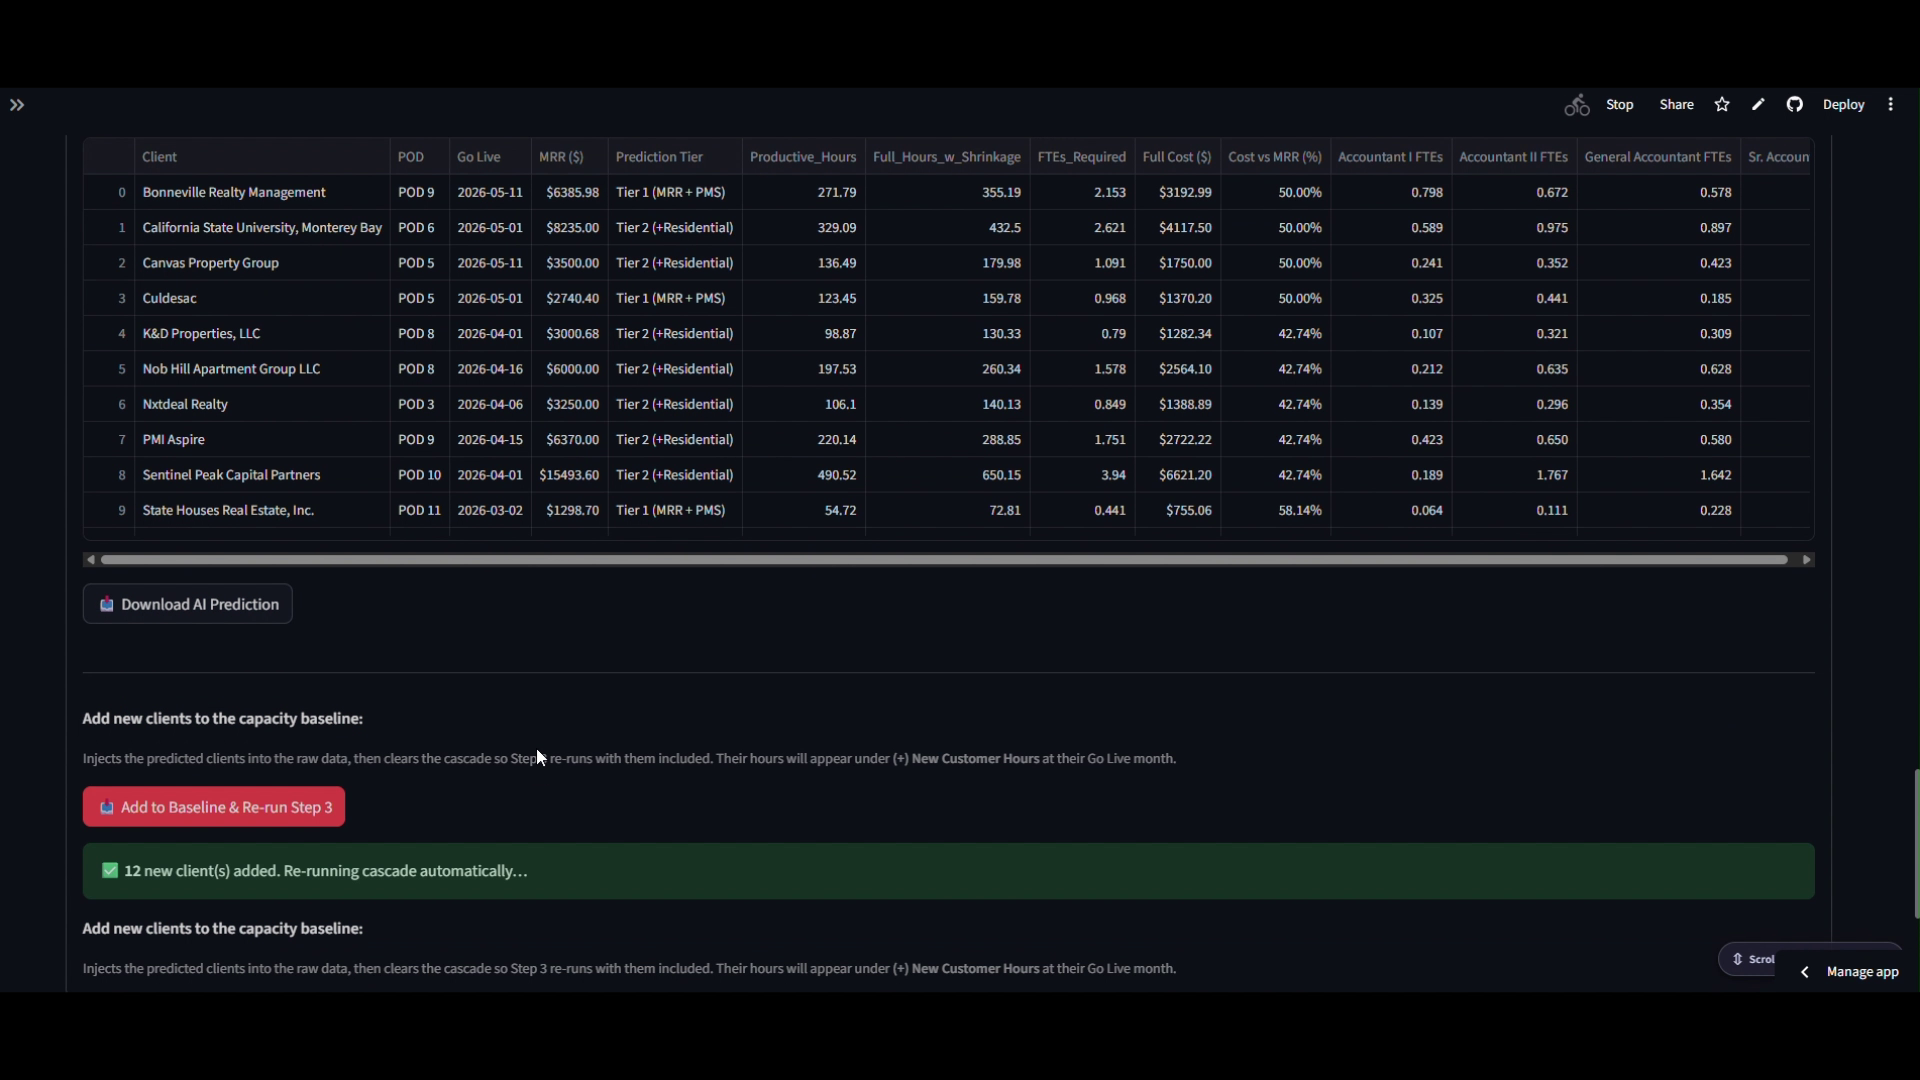The image size is (1920, 1080).
Task: Open the three-dot main menu
Action: pos(1891,105)
